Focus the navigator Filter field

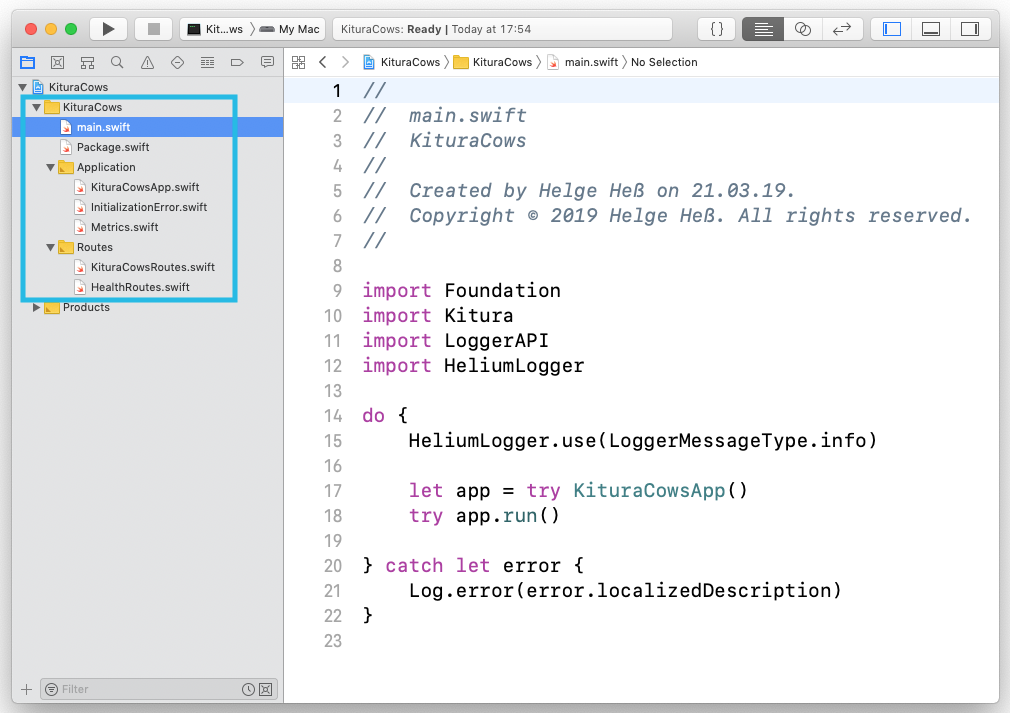click(x=158, y=689)
